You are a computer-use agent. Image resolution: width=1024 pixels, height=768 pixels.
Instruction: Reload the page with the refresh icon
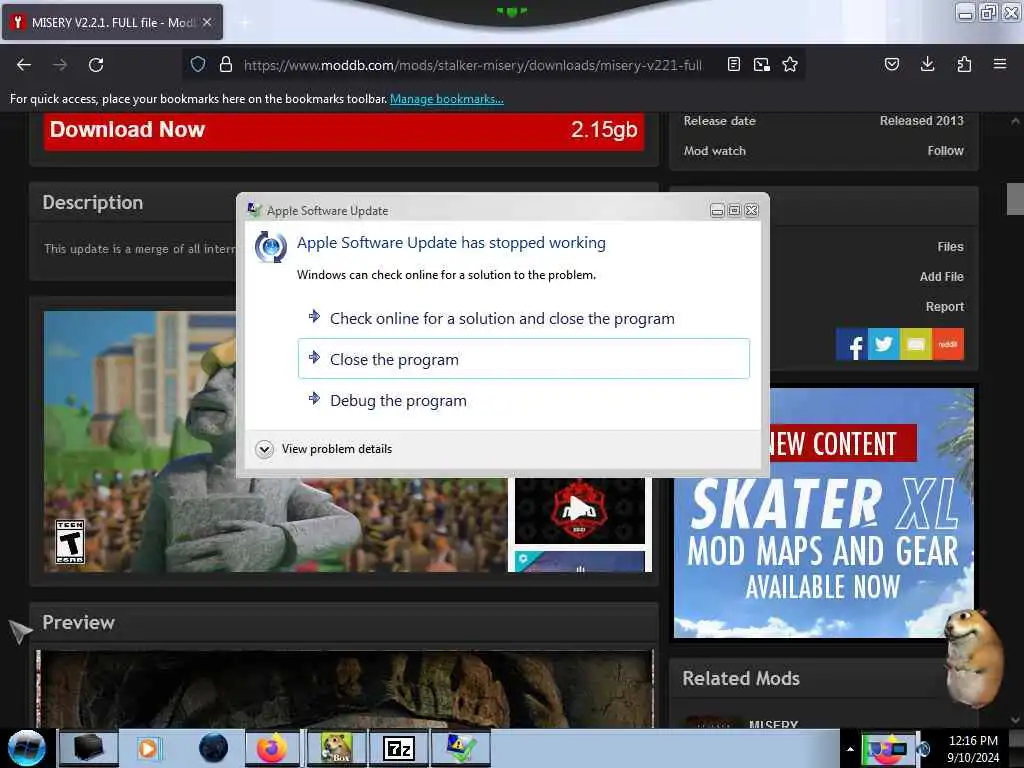click(x=96, y=65)
